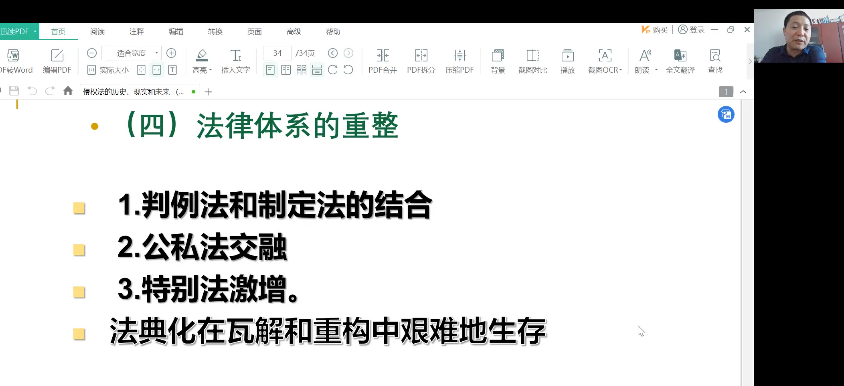Rotate the page clockwise in toolbar

(333, 69)
